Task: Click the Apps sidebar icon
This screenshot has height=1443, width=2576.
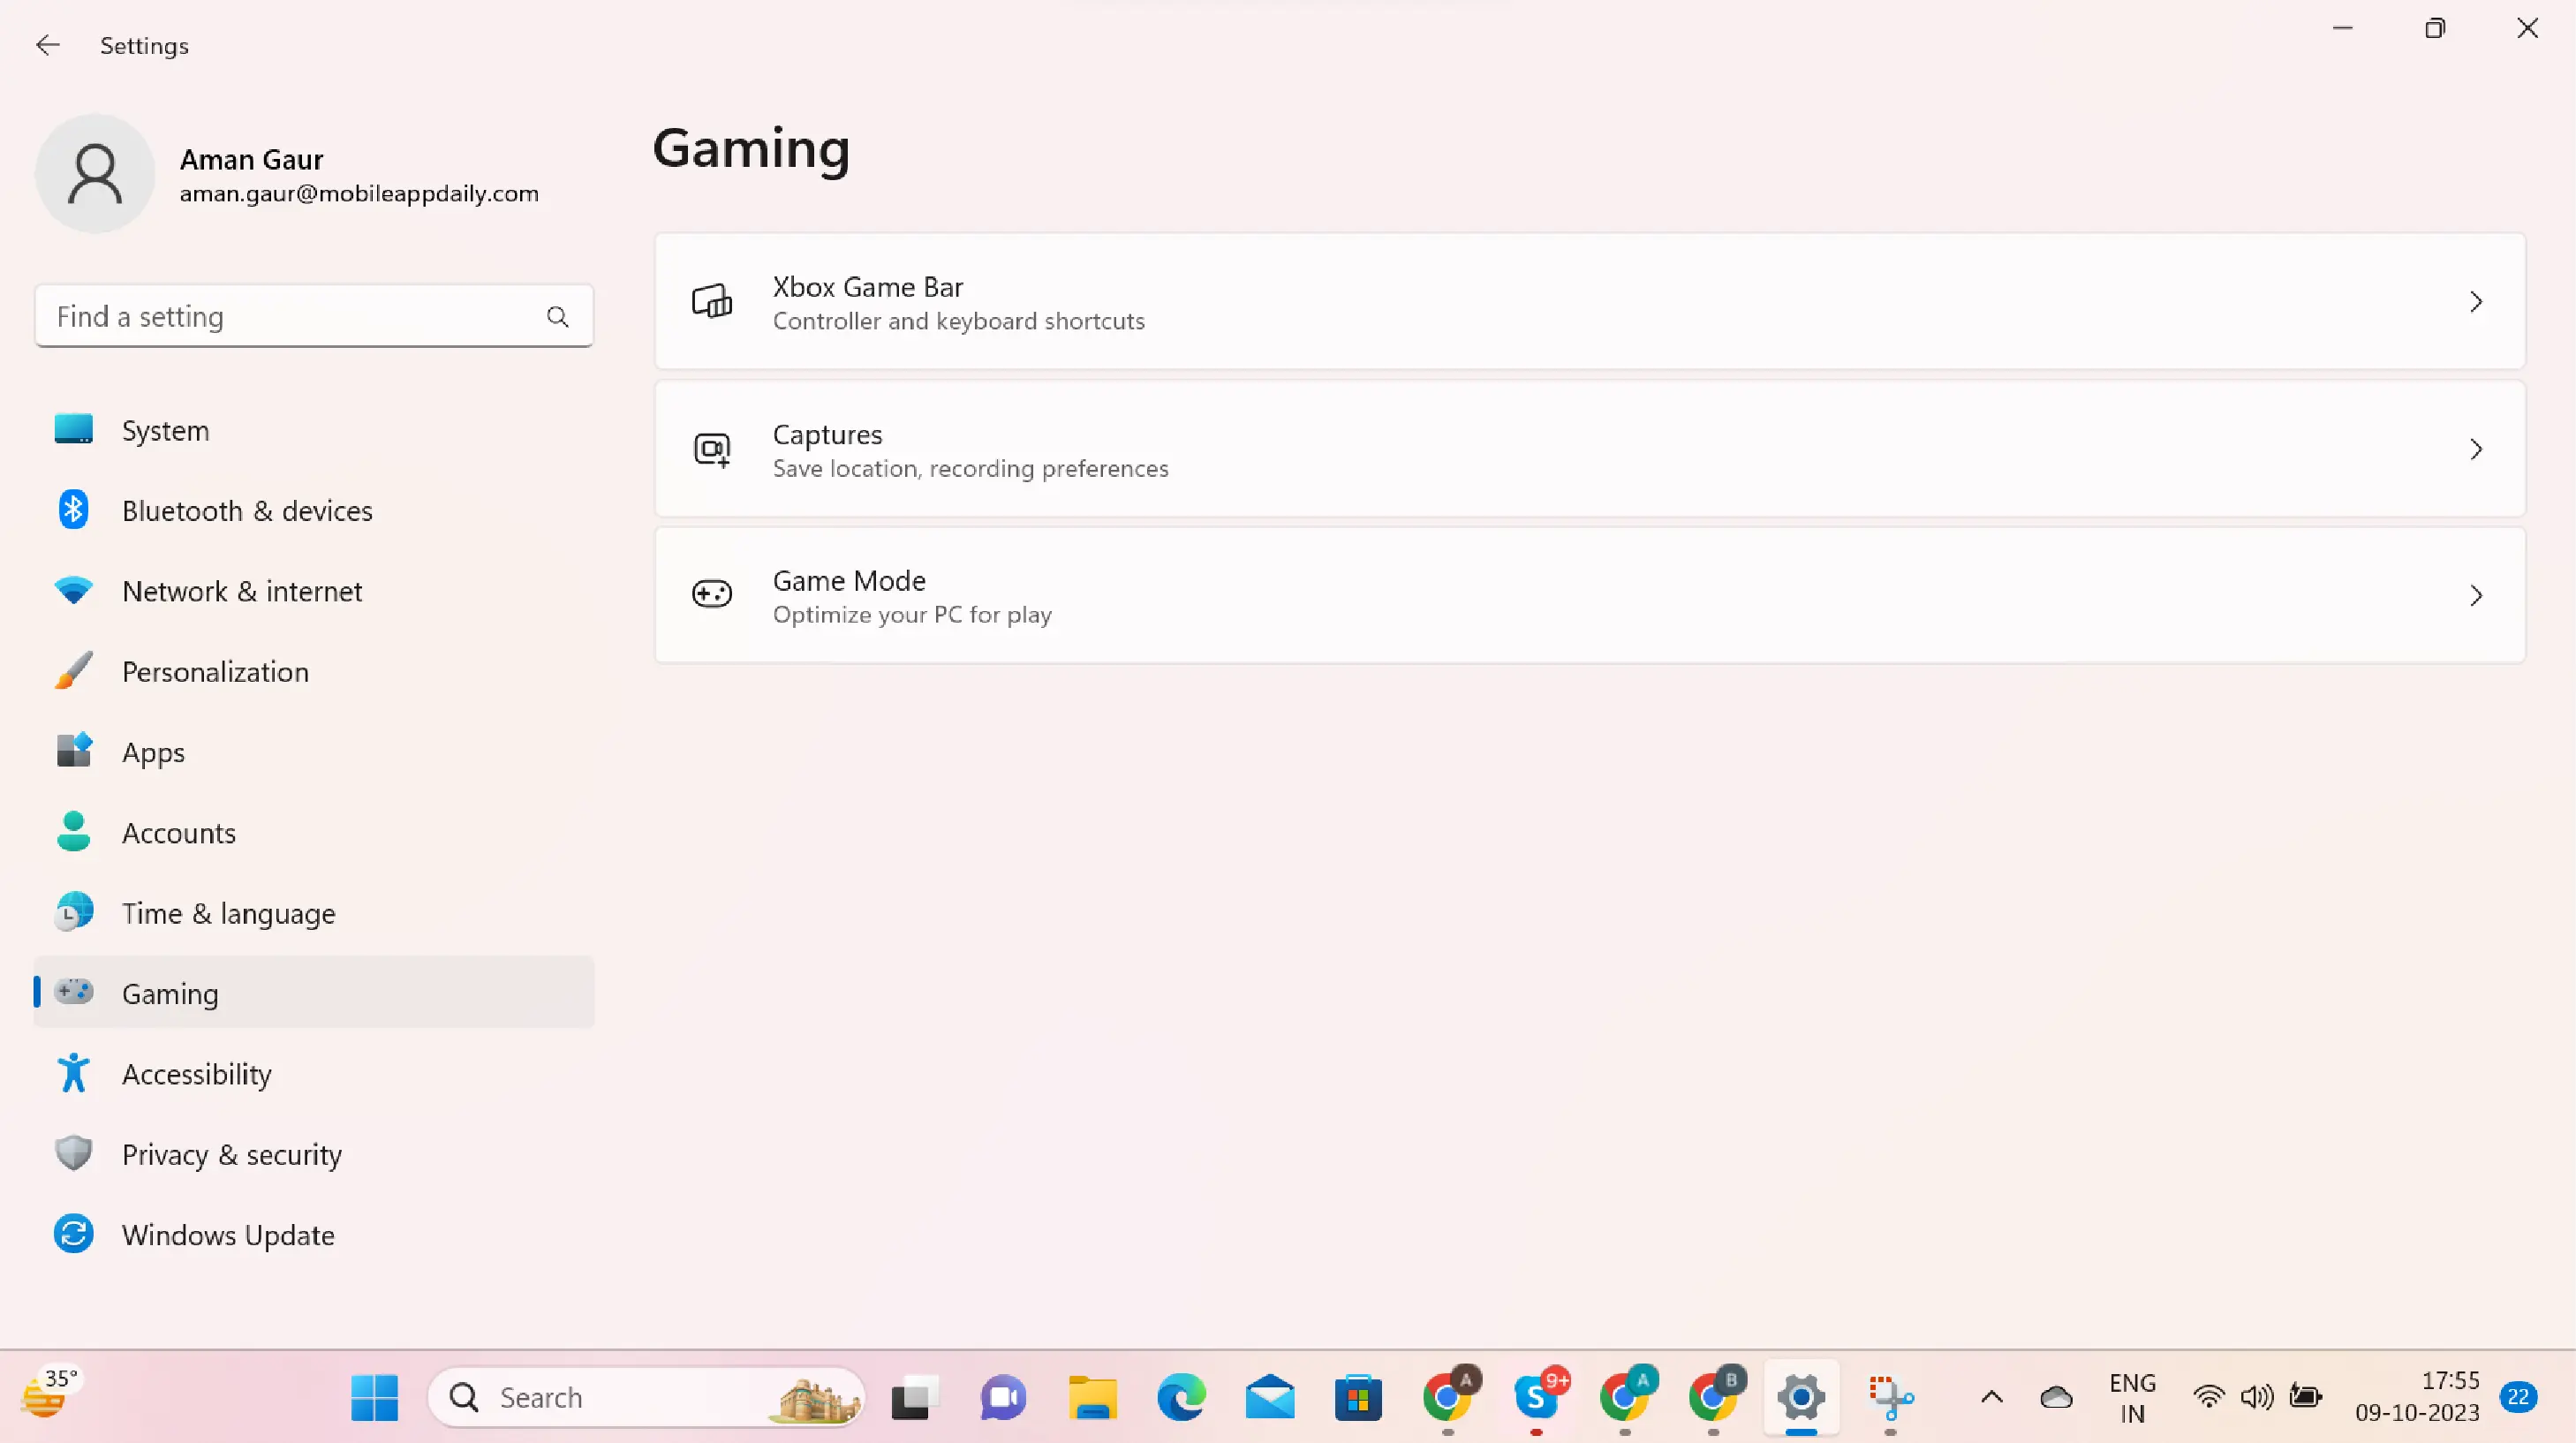Action: [x=74, y=751]
